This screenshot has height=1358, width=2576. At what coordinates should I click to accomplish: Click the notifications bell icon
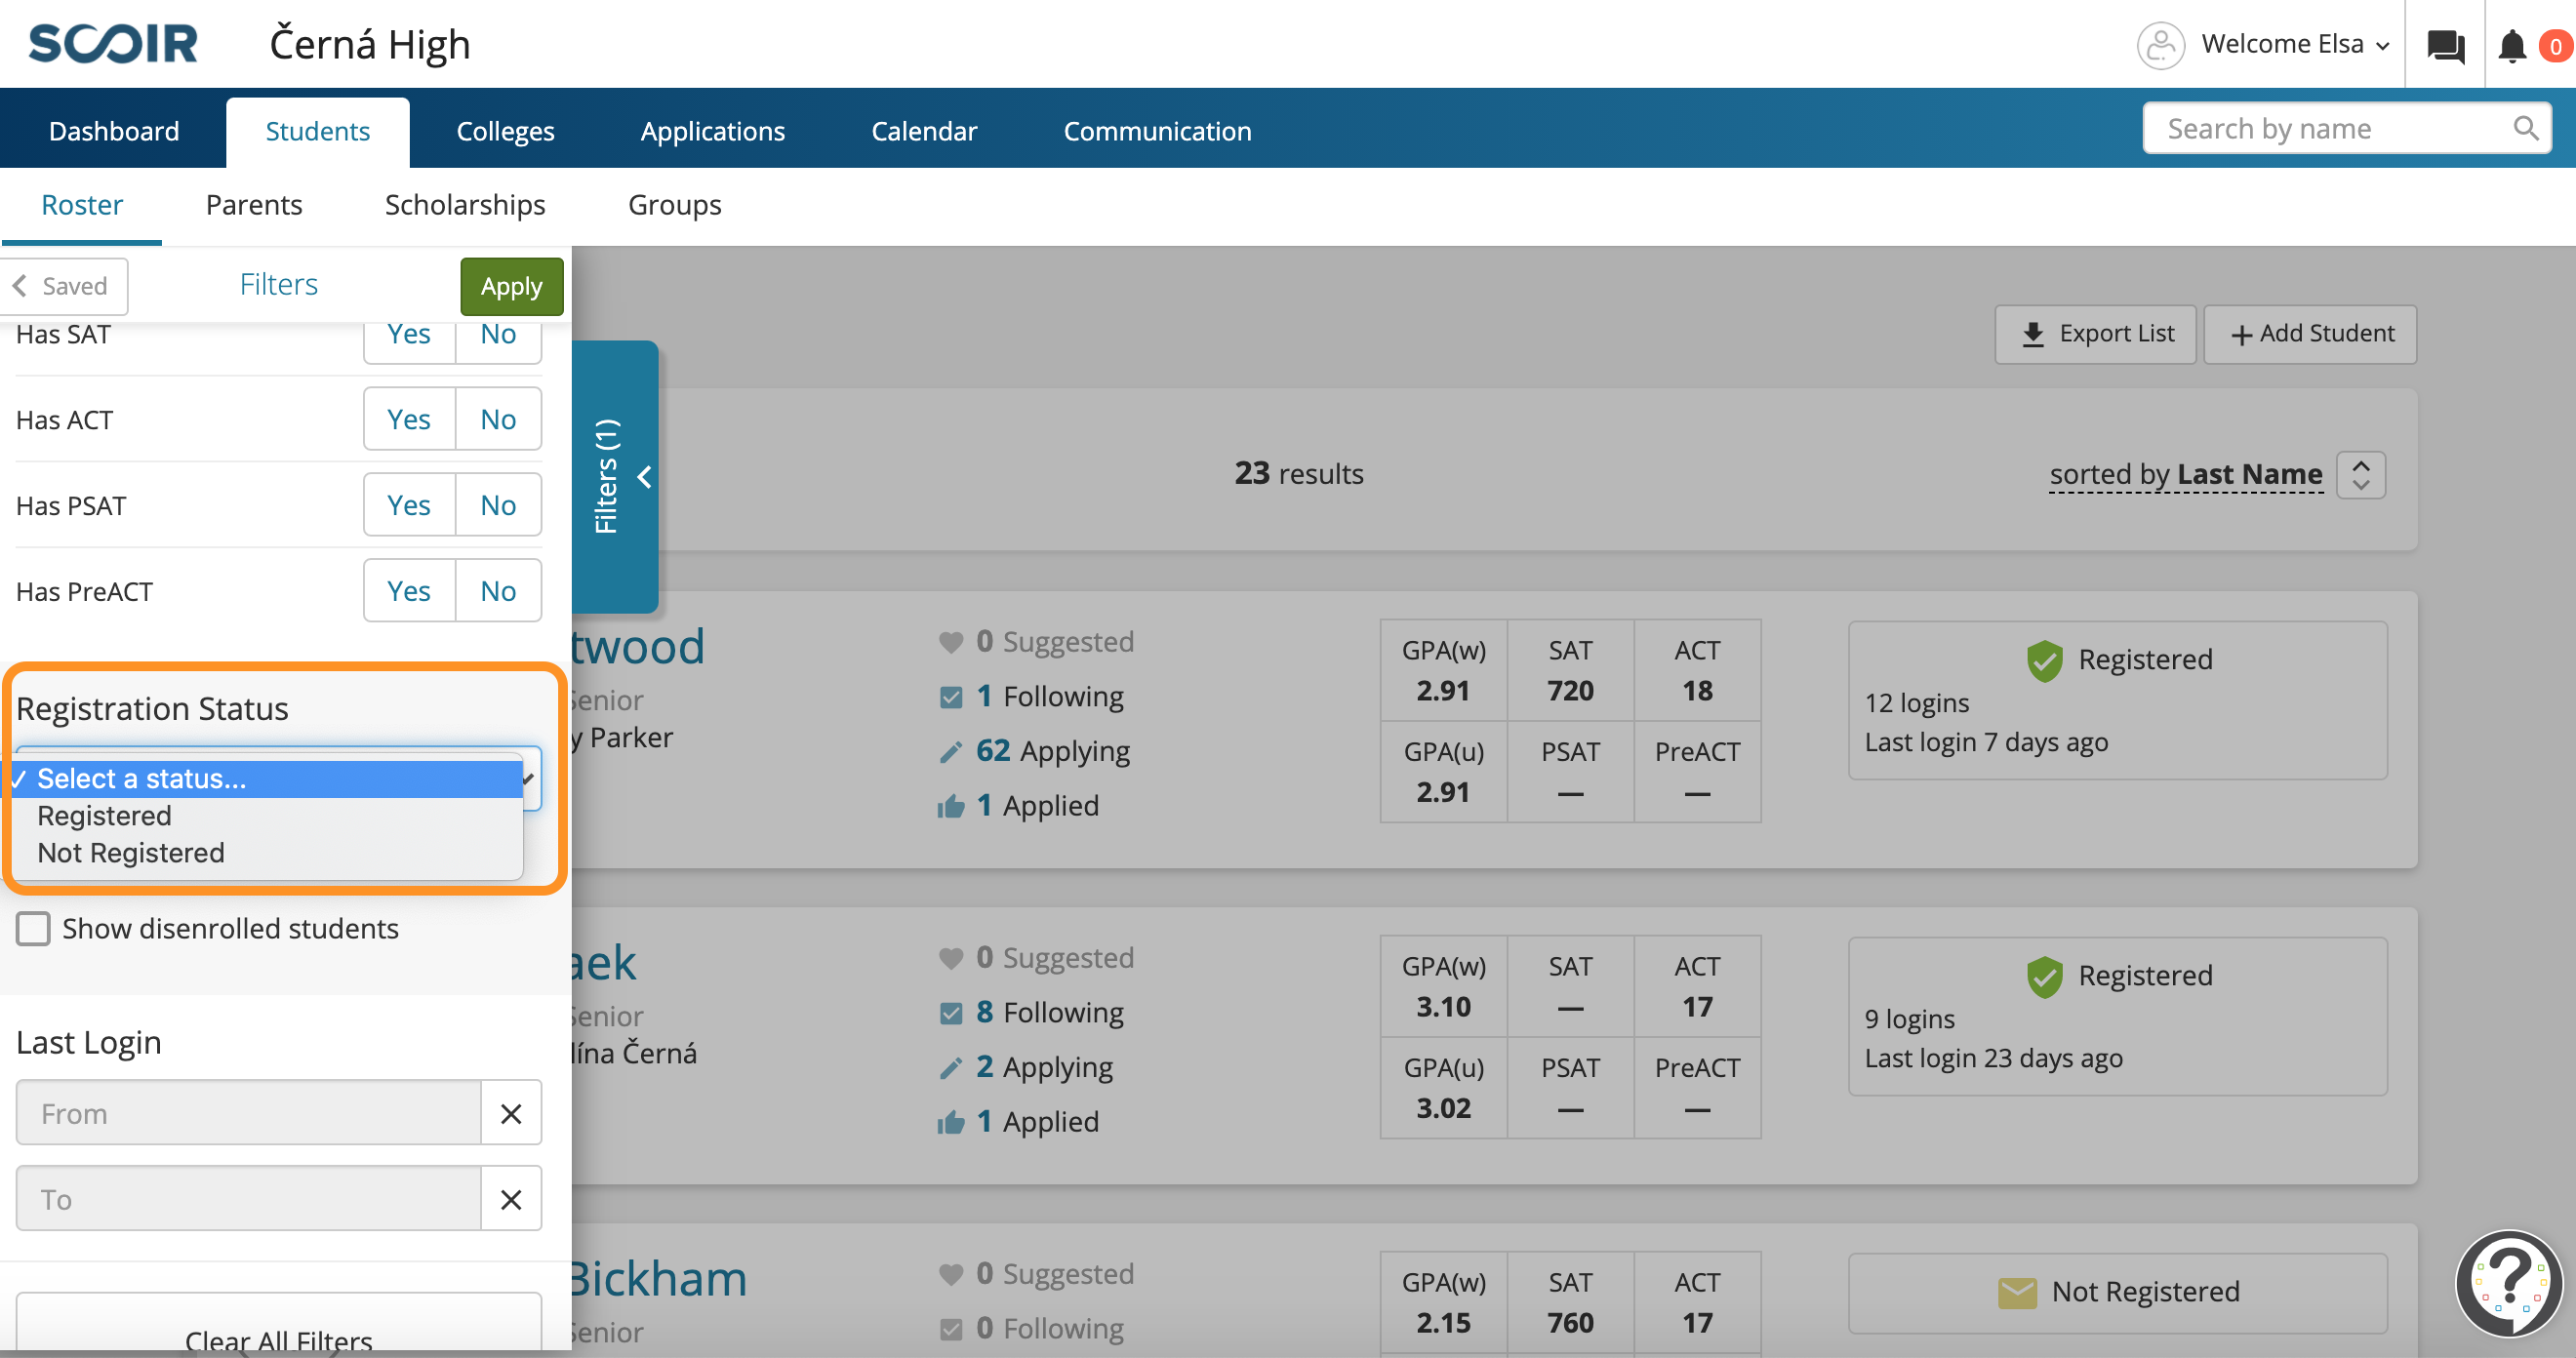(2511, 46)
